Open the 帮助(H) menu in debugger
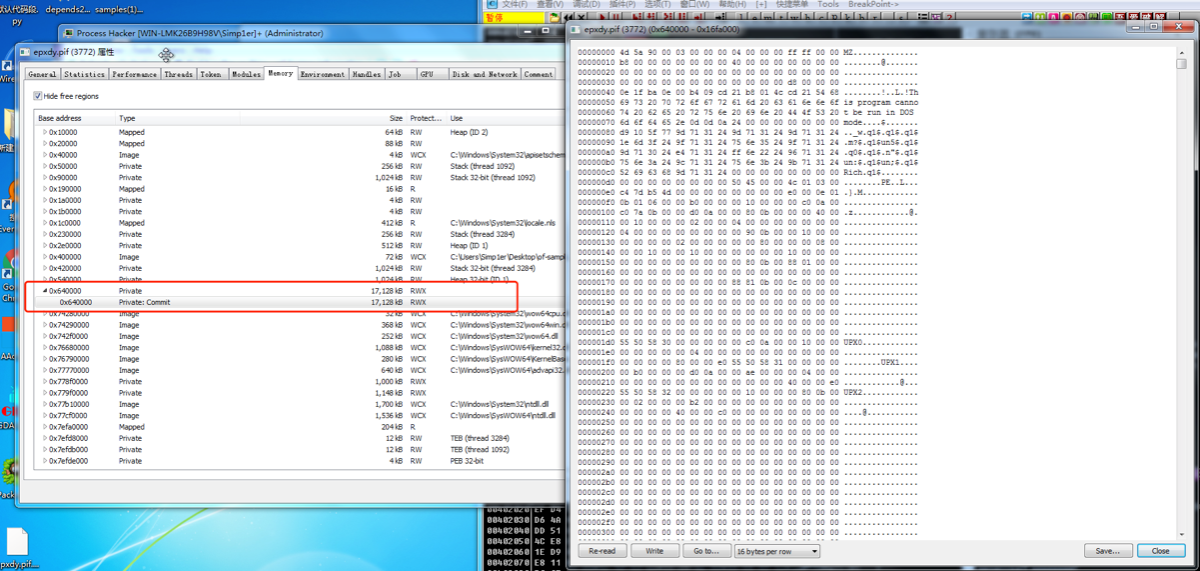 tap(732, 4)
